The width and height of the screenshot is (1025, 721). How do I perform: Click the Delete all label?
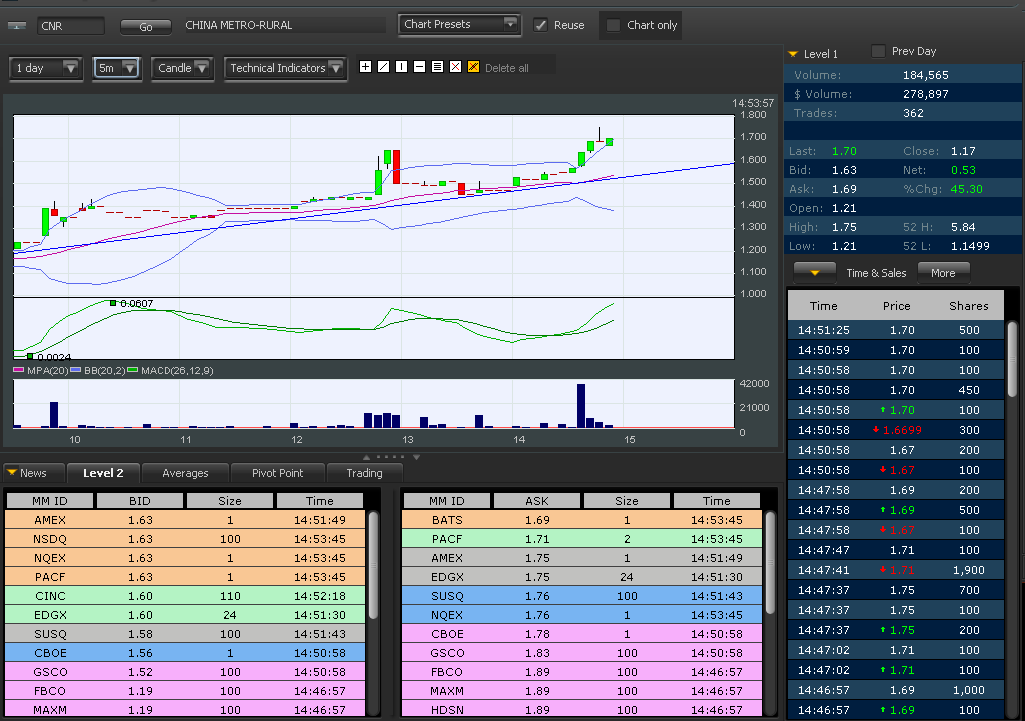point(507,68)
